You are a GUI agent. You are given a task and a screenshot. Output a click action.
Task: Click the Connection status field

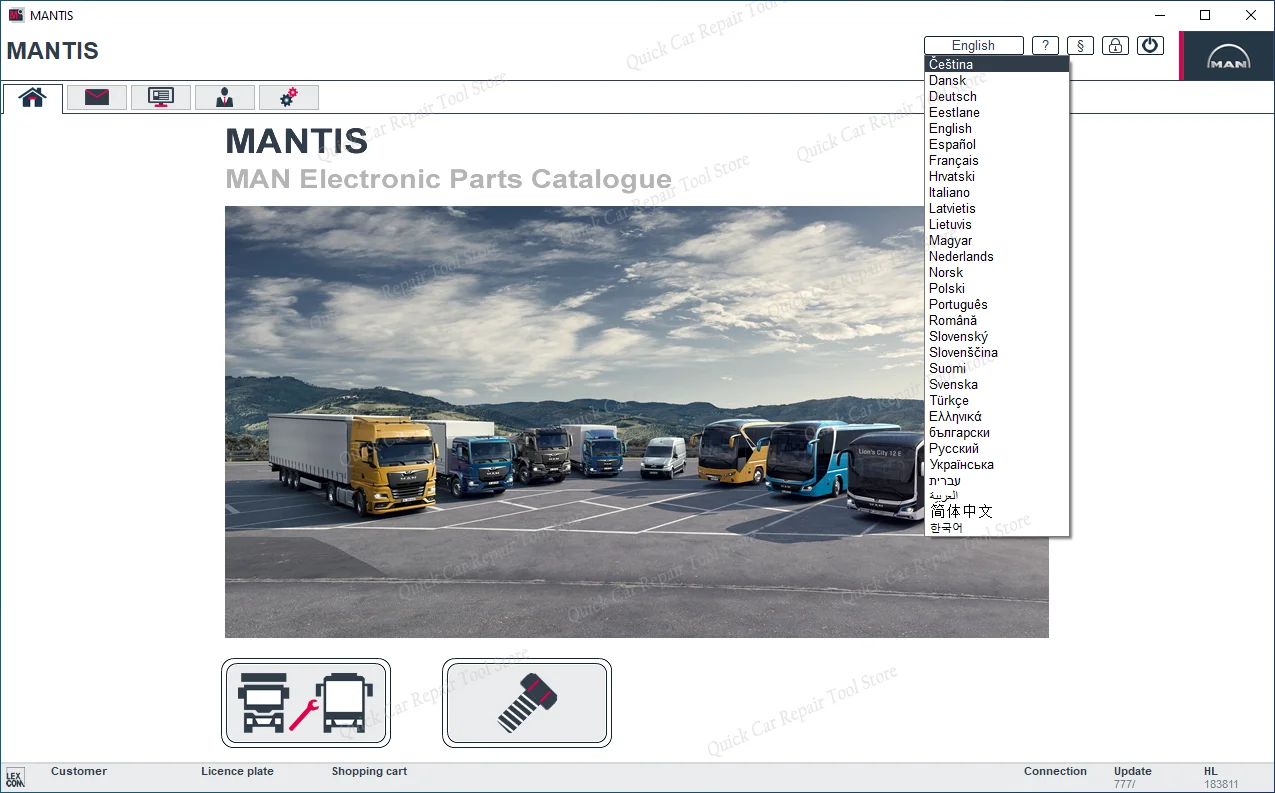1055,771
